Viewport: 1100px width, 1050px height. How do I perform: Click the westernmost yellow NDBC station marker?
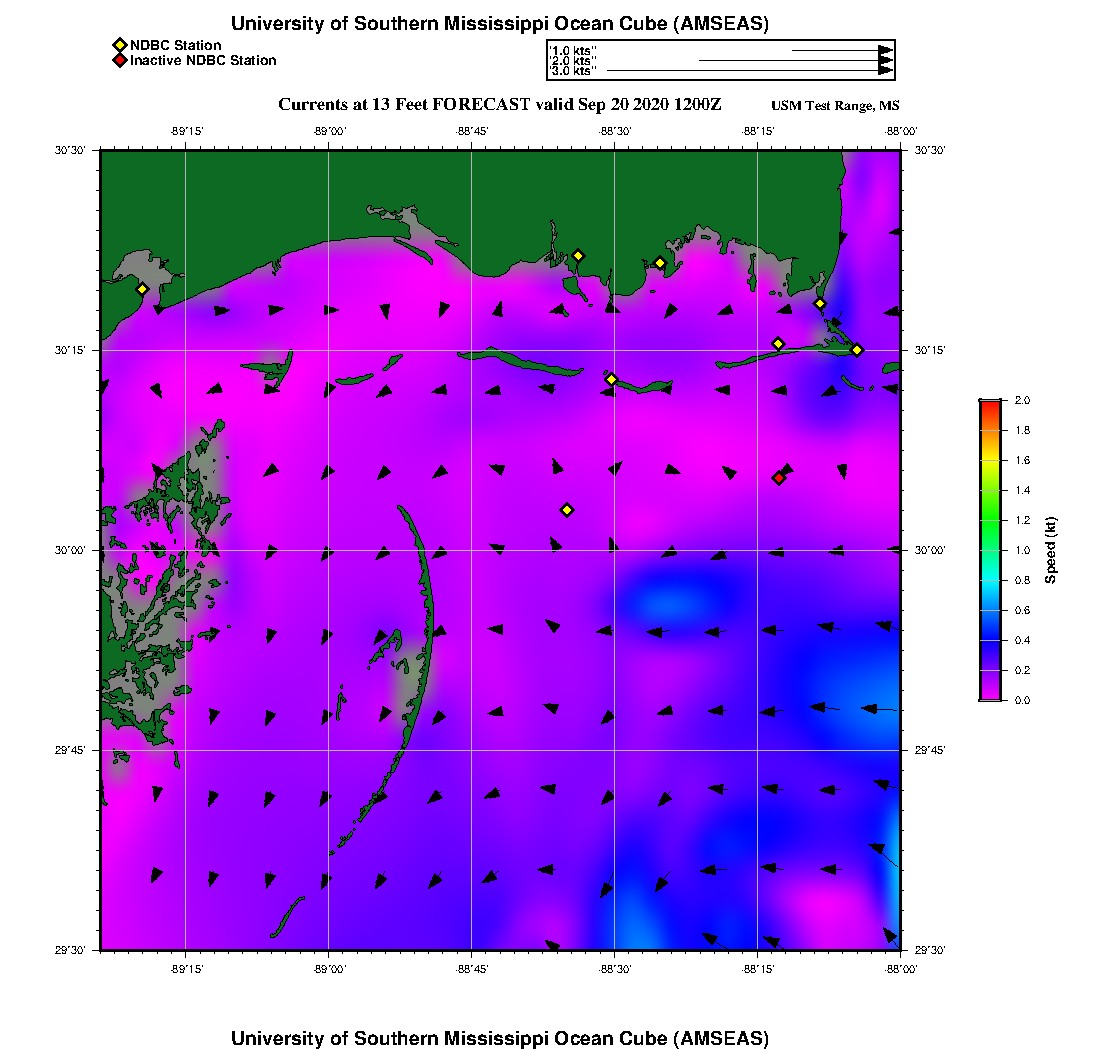pyautogui.click(x=142, y=289)
